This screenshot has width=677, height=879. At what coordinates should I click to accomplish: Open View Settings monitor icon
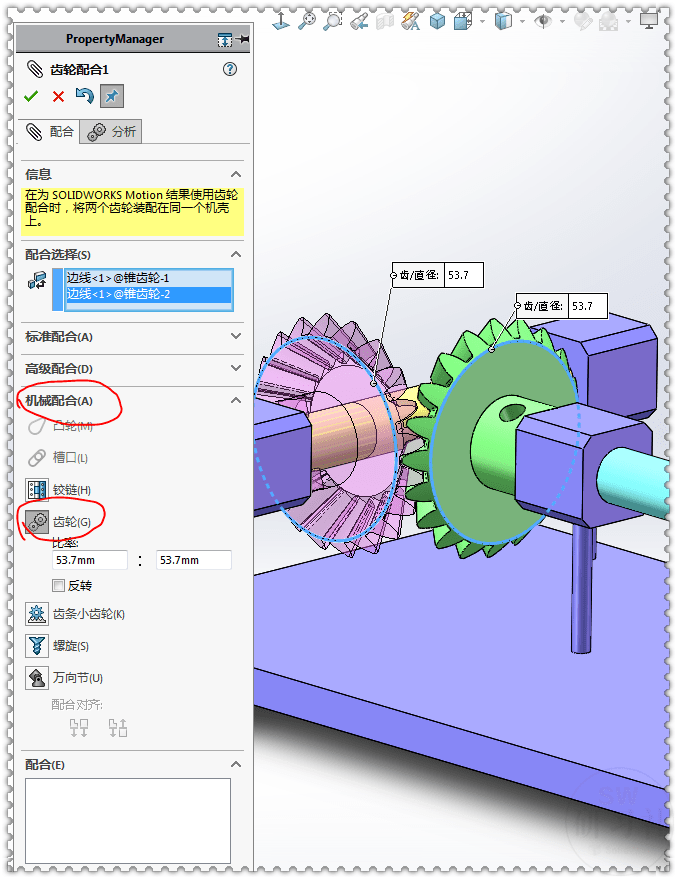click(x=649, y=21)
